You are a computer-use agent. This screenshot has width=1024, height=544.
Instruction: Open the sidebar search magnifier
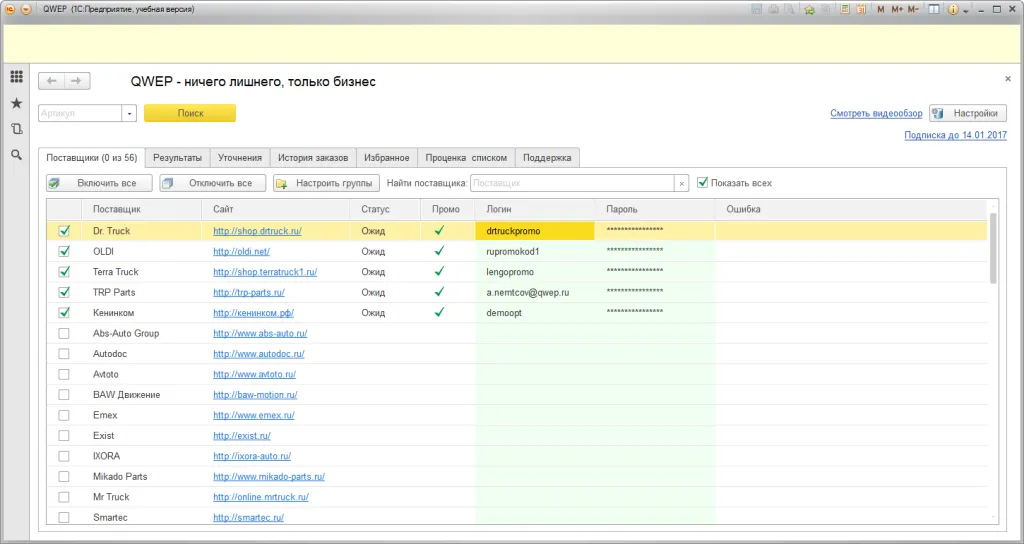(x=16, y=155)
